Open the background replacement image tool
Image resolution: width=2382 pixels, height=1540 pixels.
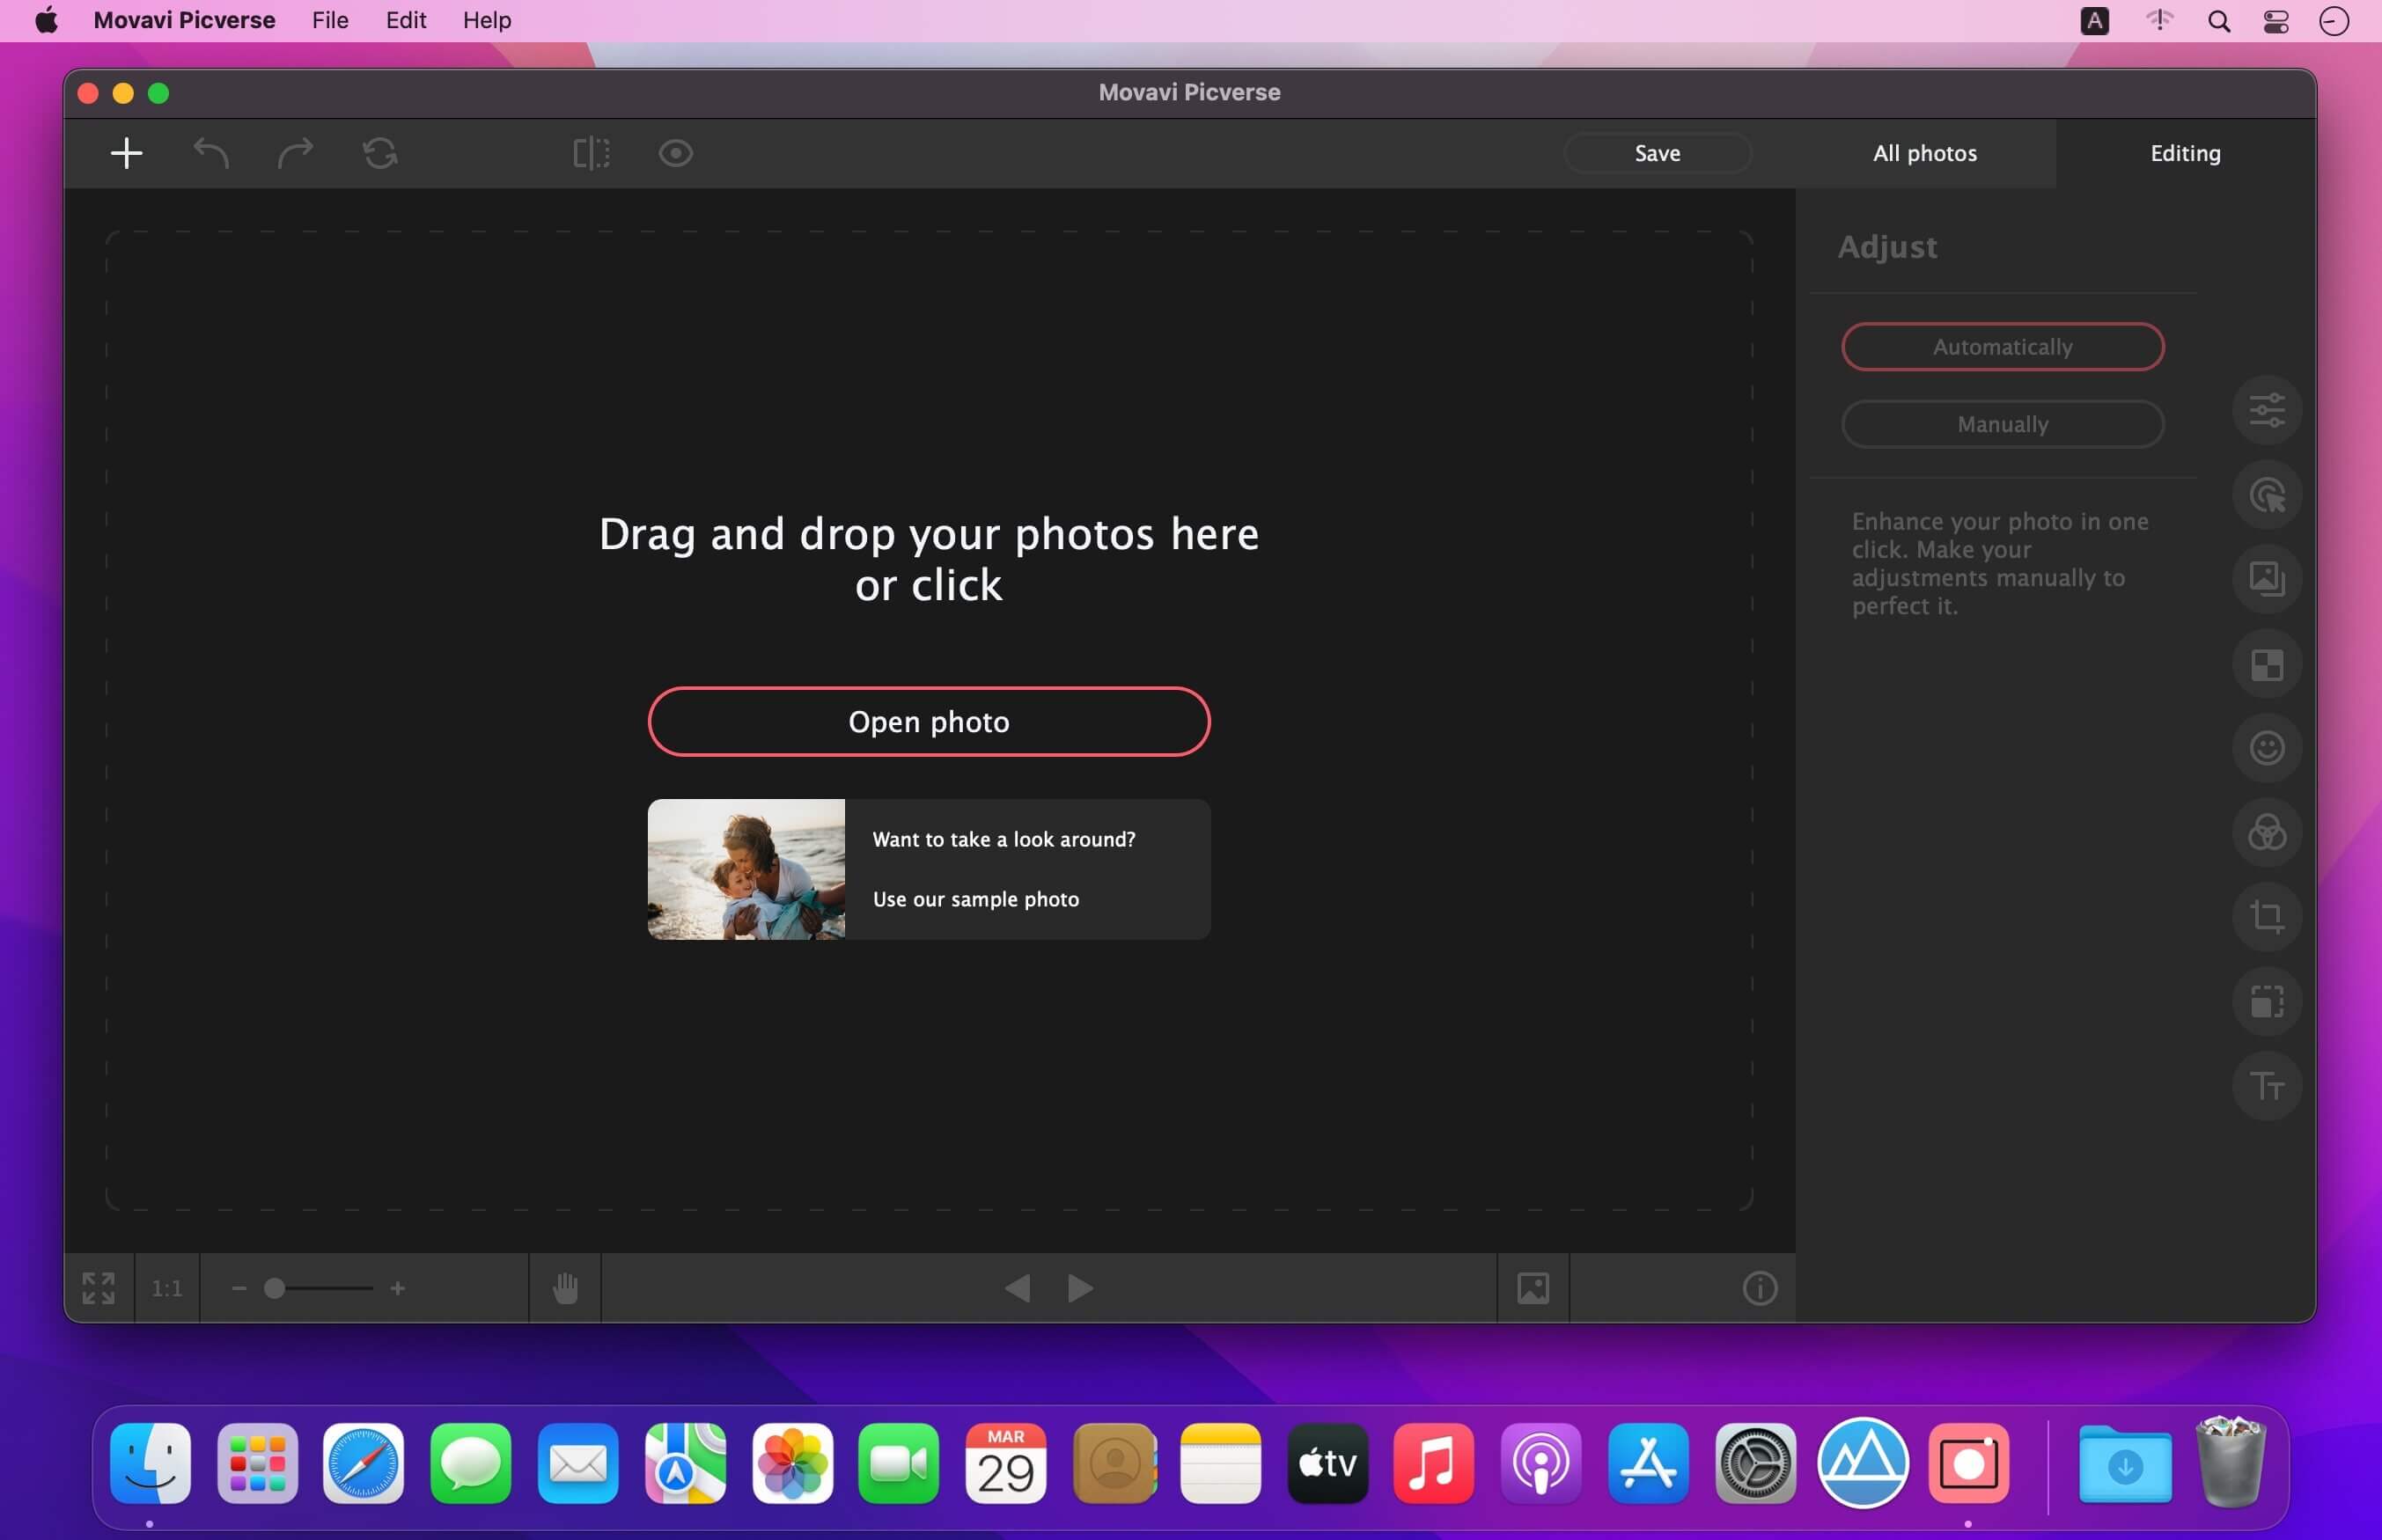(2267, 579)
